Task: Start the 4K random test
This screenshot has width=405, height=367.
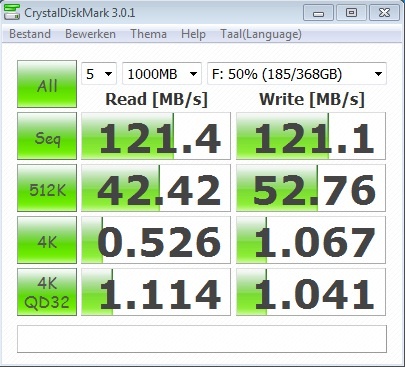Action: tap(47, 240)
